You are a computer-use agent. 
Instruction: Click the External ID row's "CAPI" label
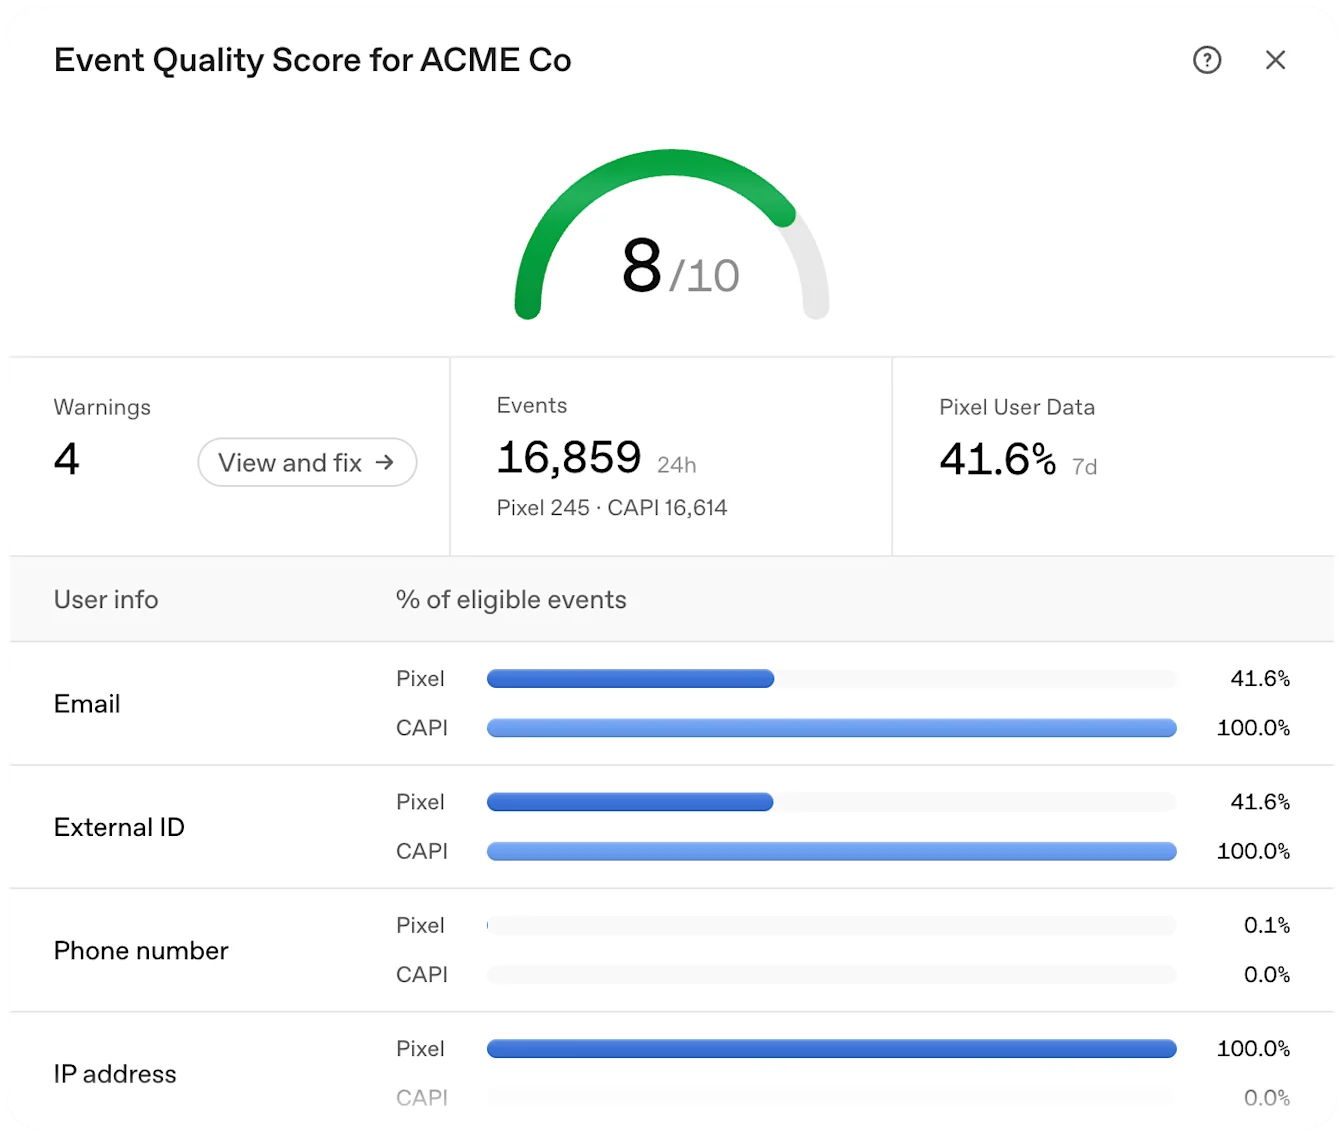422,851
